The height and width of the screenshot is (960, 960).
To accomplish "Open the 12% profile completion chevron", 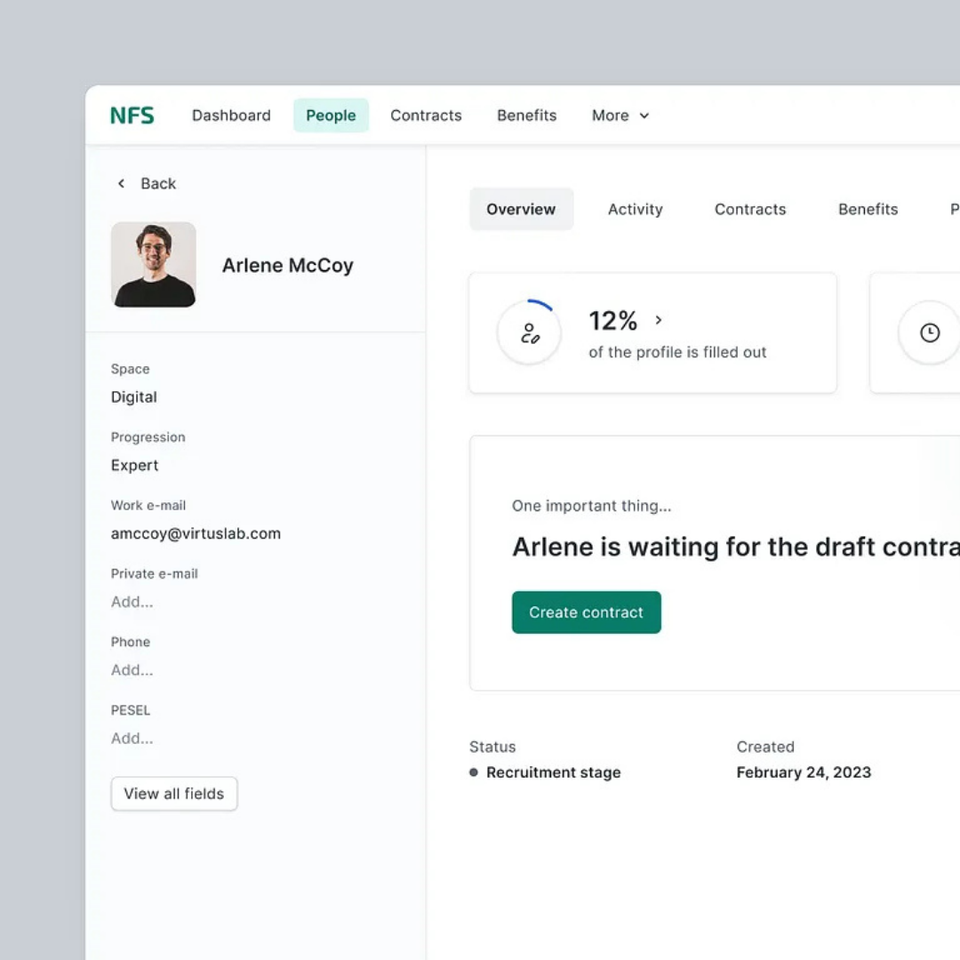I will (658, 320).
